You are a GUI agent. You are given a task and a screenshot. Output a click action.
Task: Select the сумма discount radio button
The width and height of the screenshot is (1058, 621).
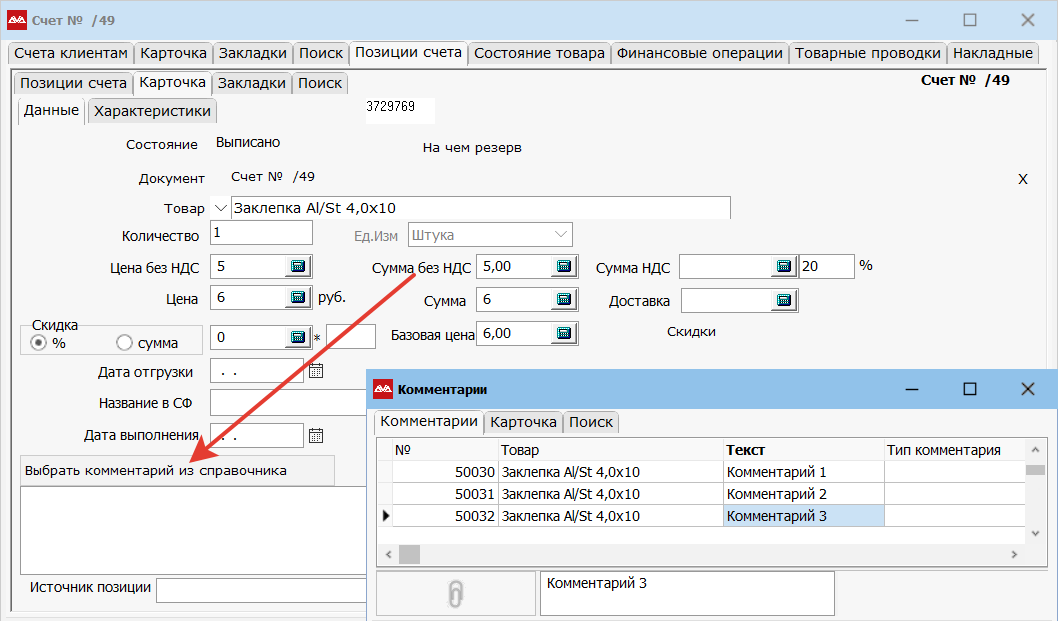click(124, 343)
